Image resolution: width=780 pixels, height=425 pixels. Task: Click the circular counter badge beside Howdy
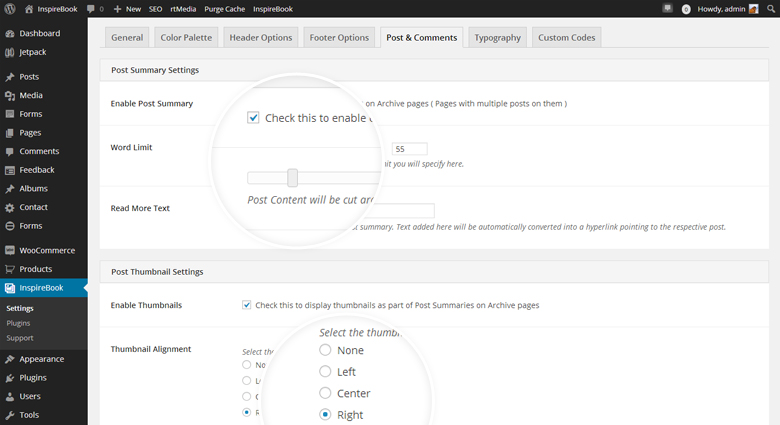(686, 9)
